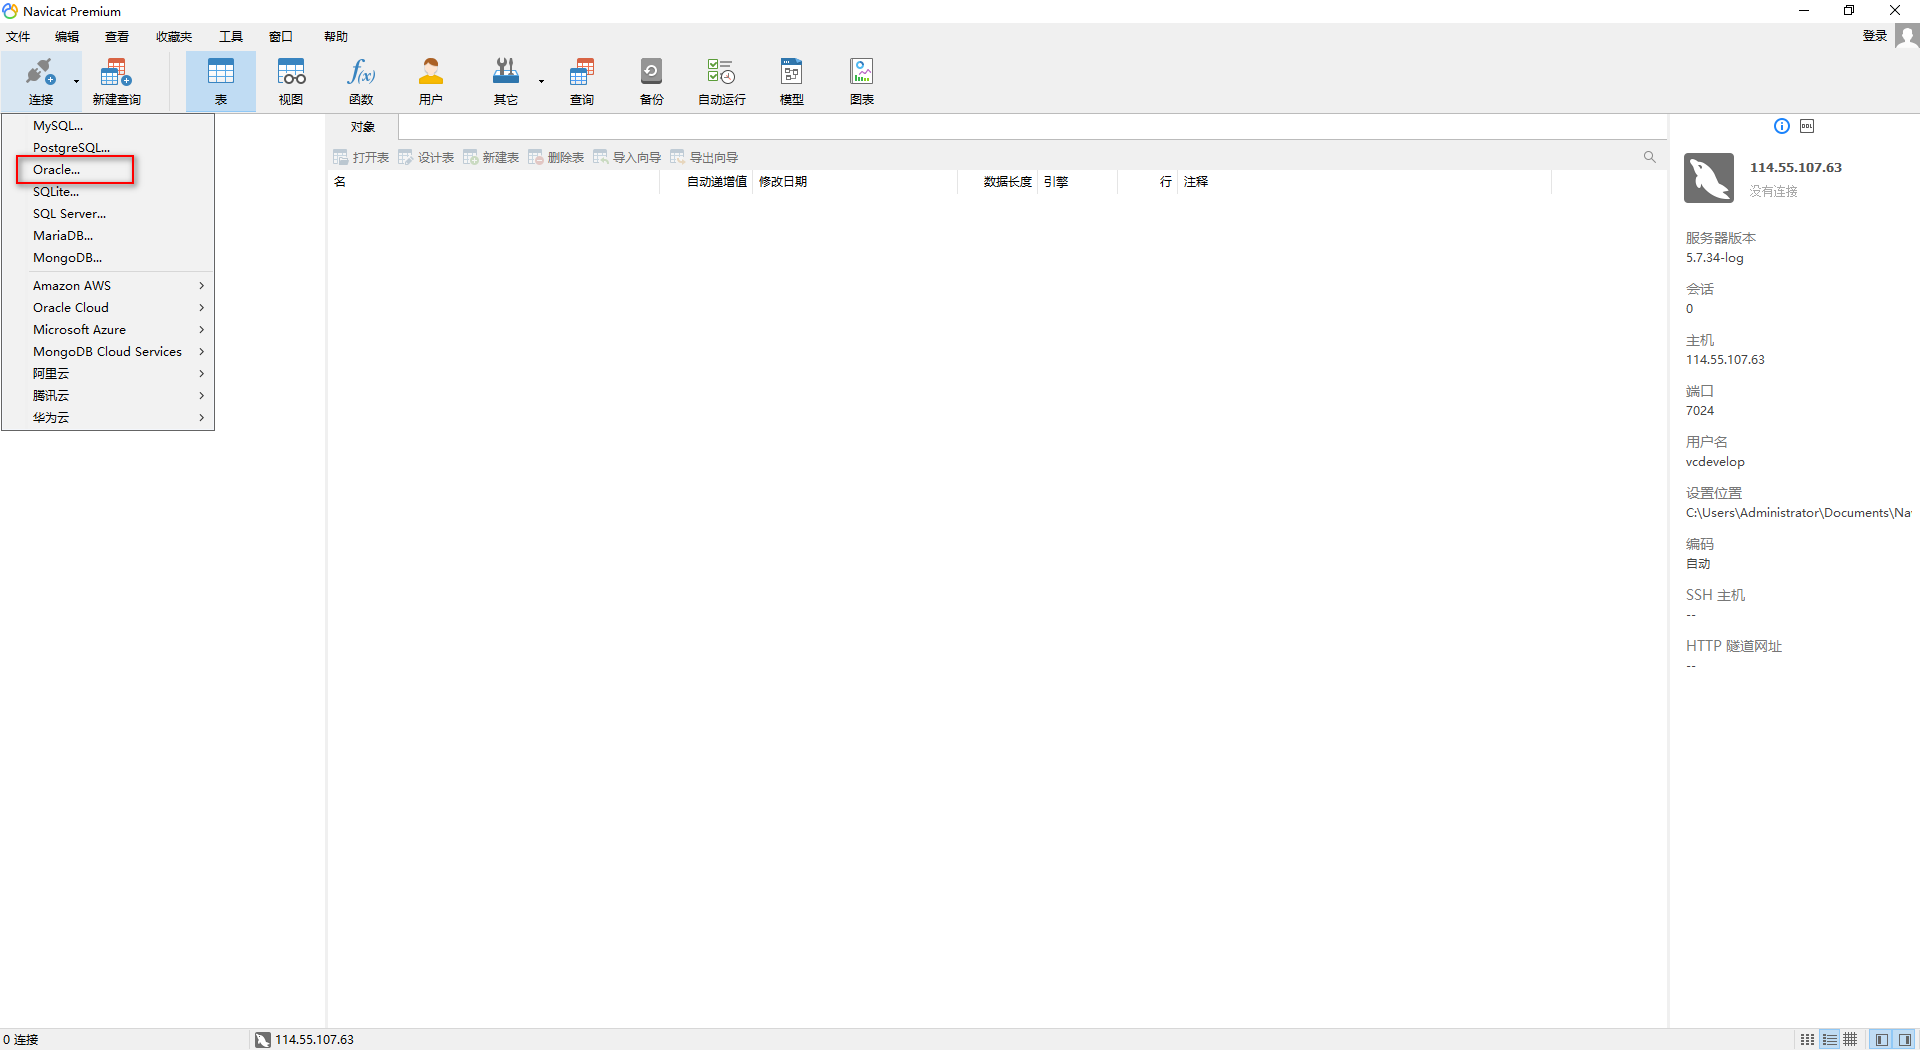This screenshot has height=1050, width=1920.
Task: Click the 打开表 button
Action: coord(361,158)
